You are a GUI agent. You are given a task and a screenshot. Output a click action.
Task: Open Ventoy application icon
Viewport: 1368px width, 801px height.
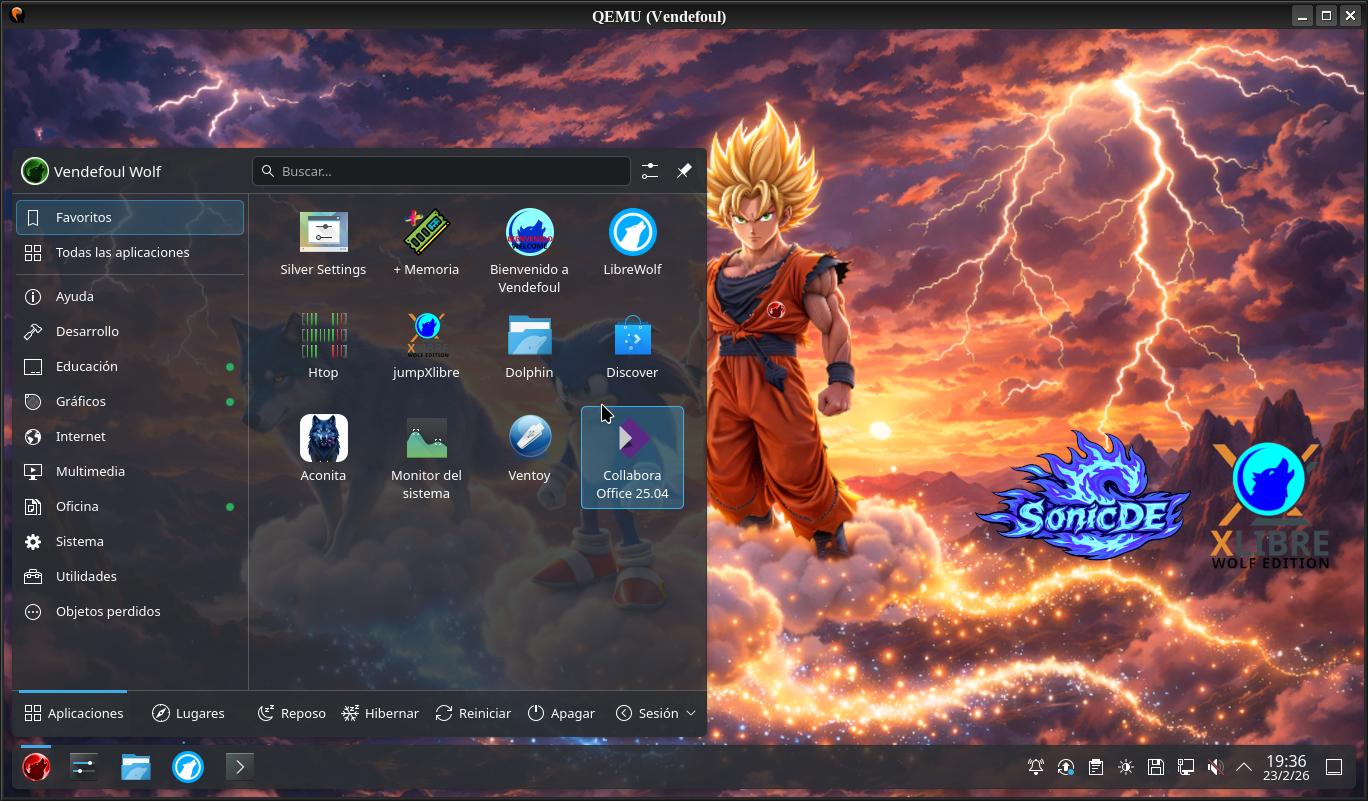tap(529, 439)
